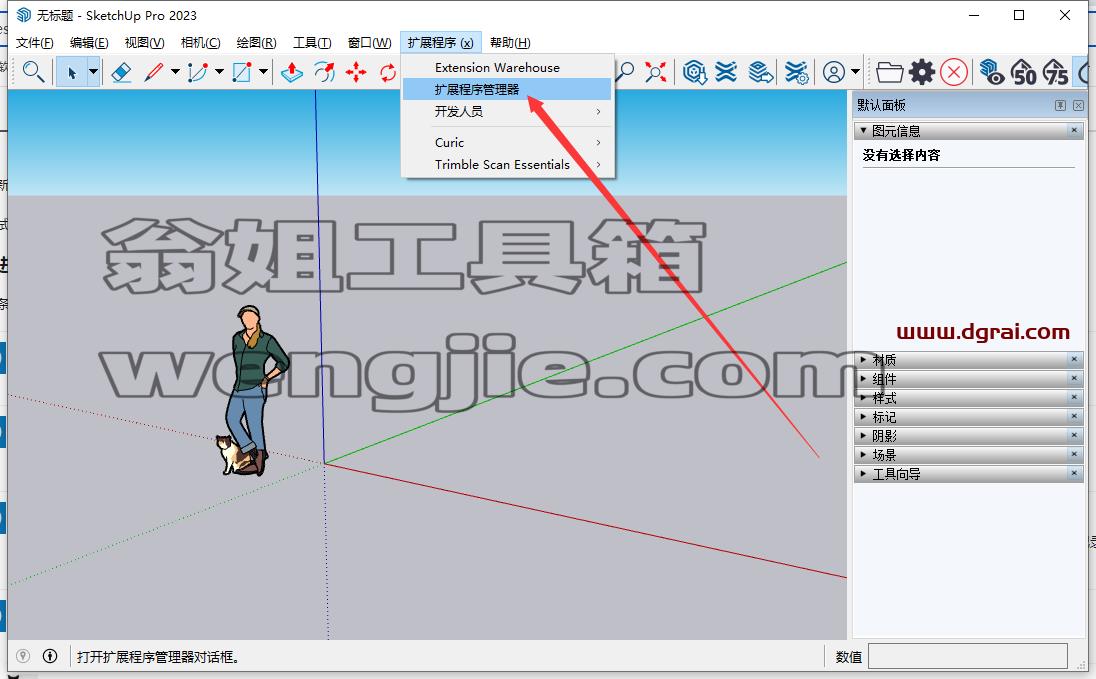This screenshot has width=1096, height=679.
Task: Click the black gear settings icon
Action: (x=922, y=71)
